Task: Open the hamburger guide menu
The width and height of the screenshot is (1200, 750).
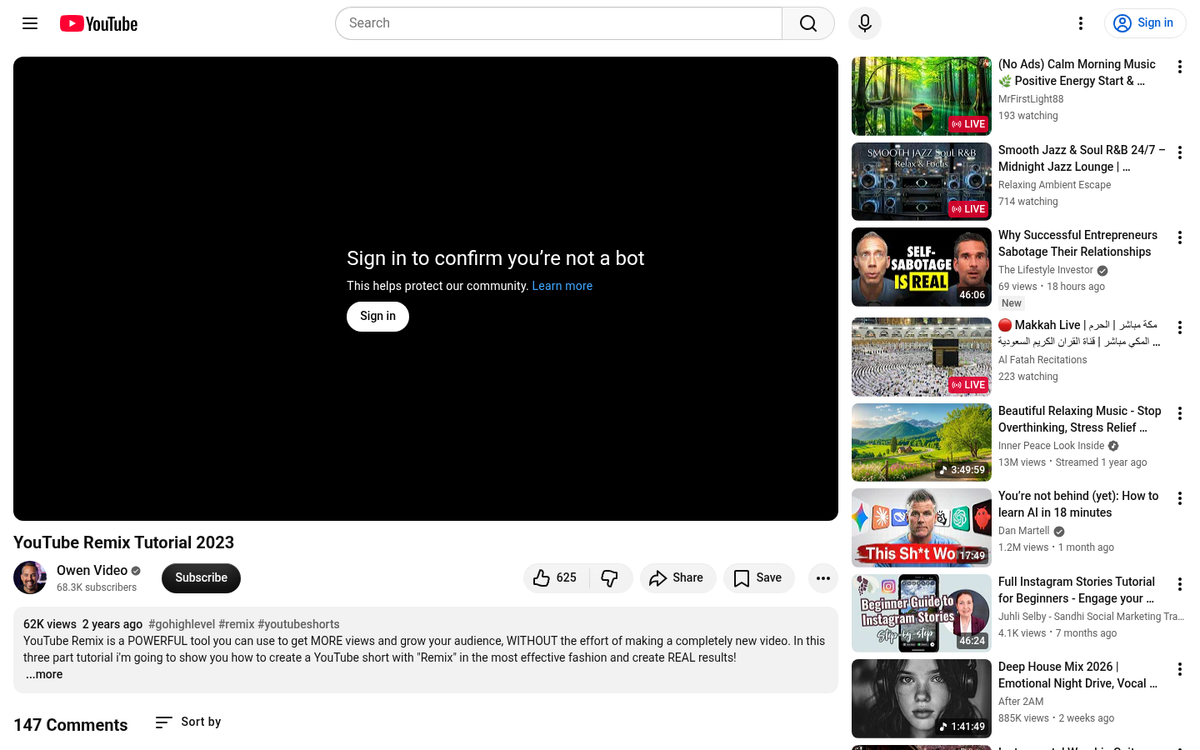Action: [x=30, y=23]
